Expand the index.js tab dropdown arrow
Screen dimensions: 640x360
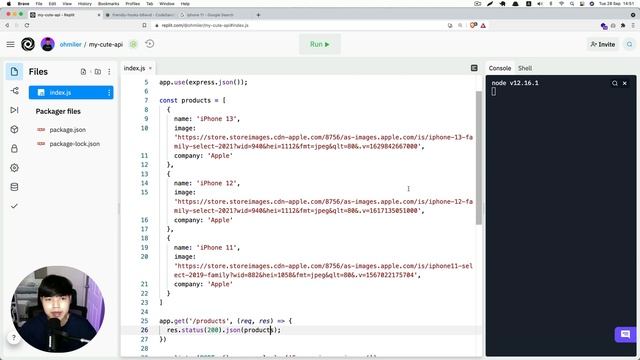coord(150,68)
